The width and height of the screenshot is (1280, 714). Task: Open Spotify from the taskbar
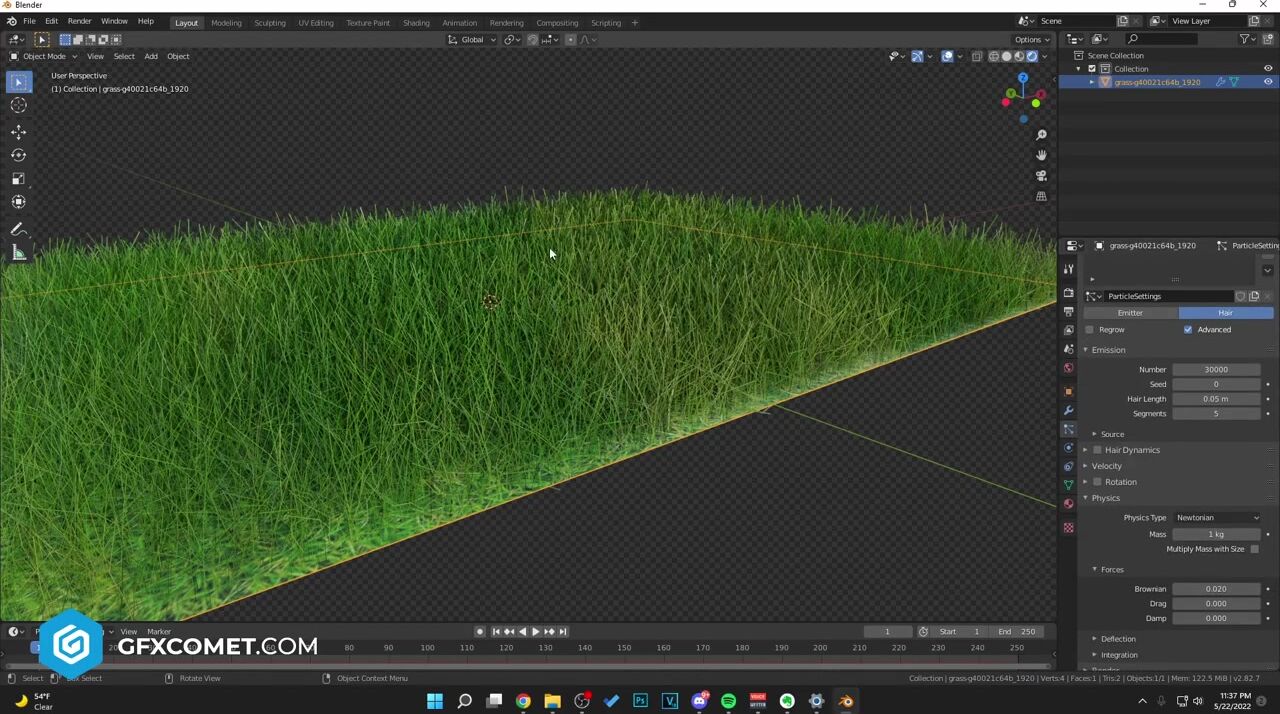[728, 701]
